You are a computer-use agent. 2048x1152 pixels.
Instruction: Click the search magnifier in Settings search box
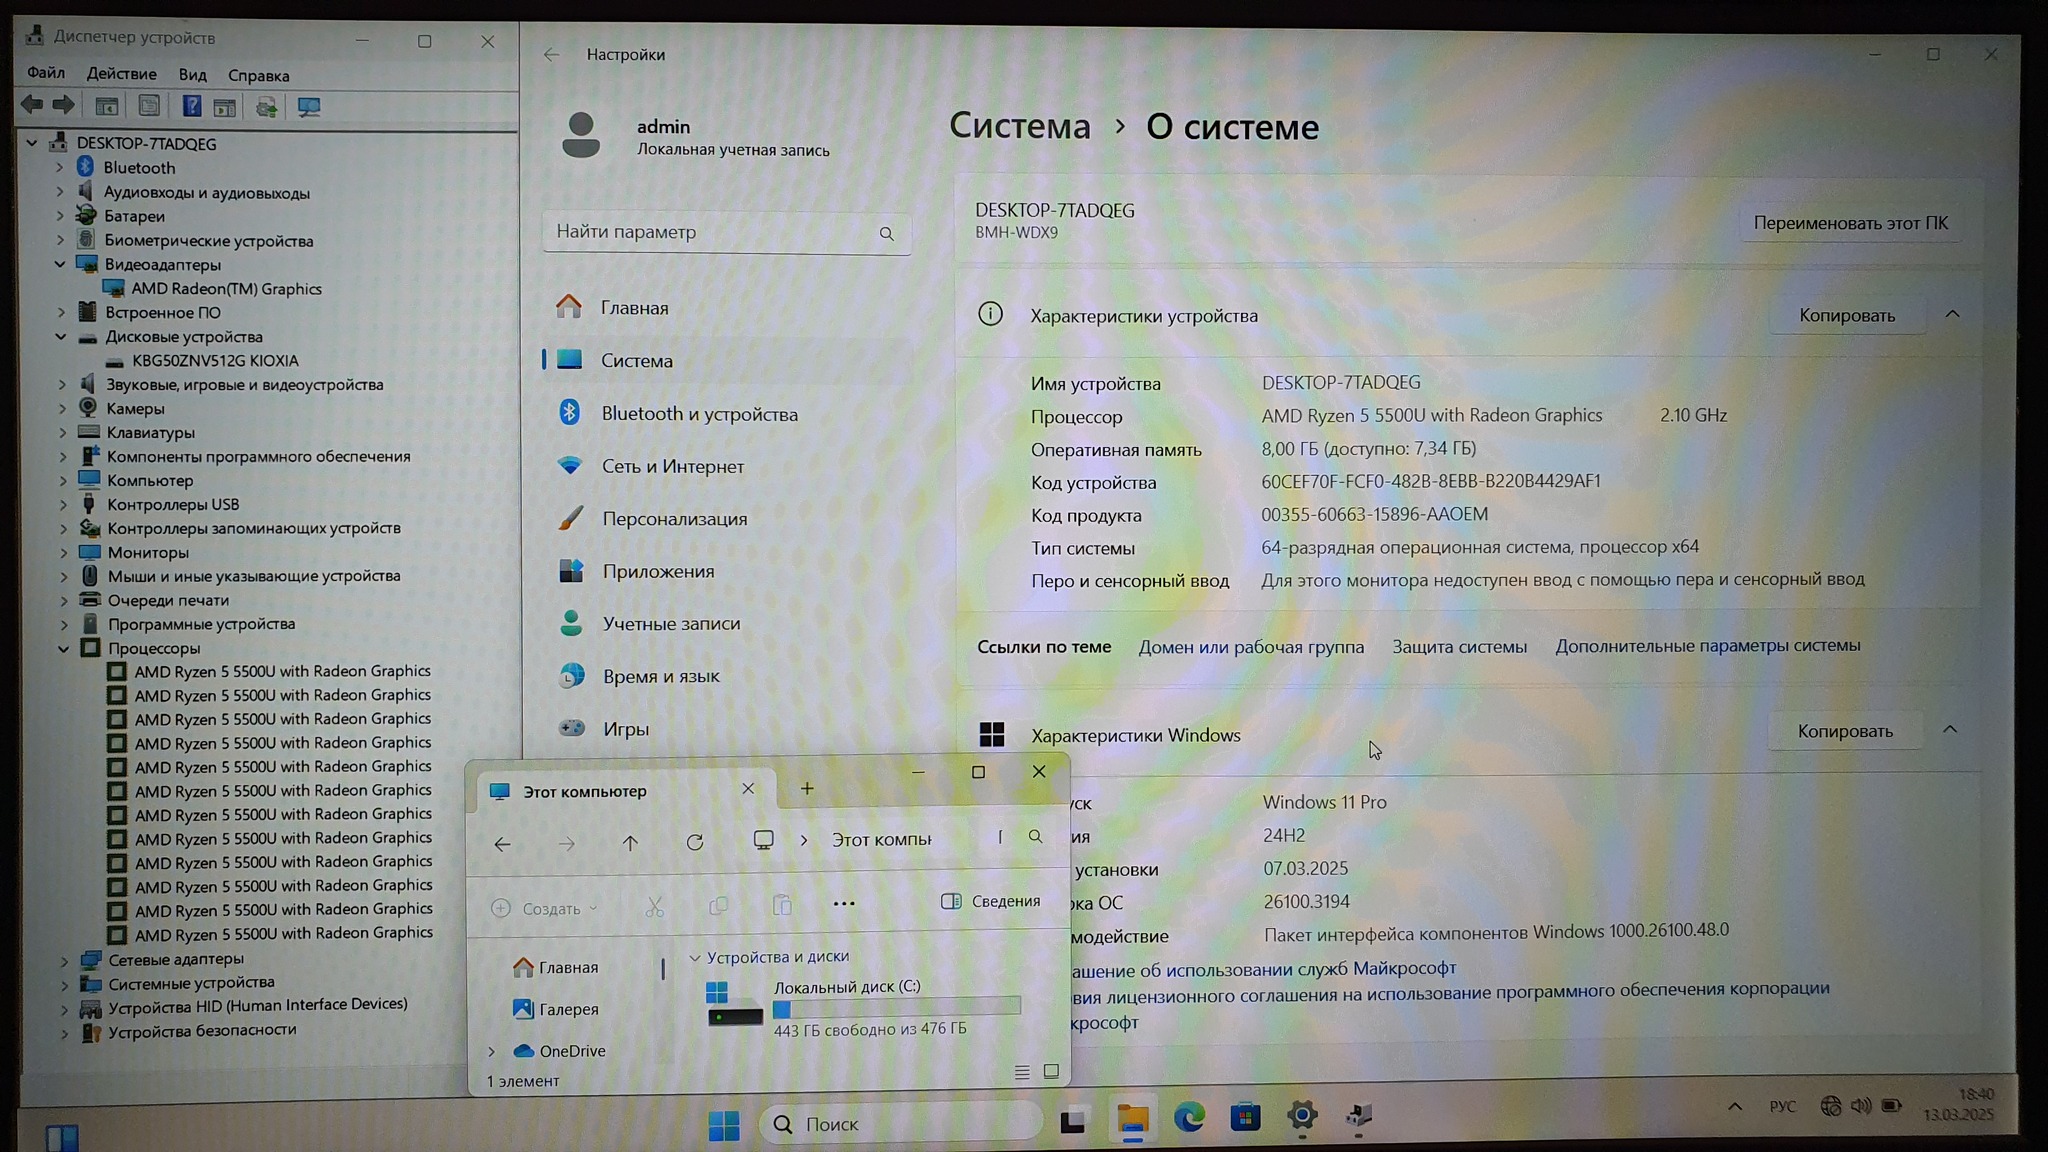886,234
